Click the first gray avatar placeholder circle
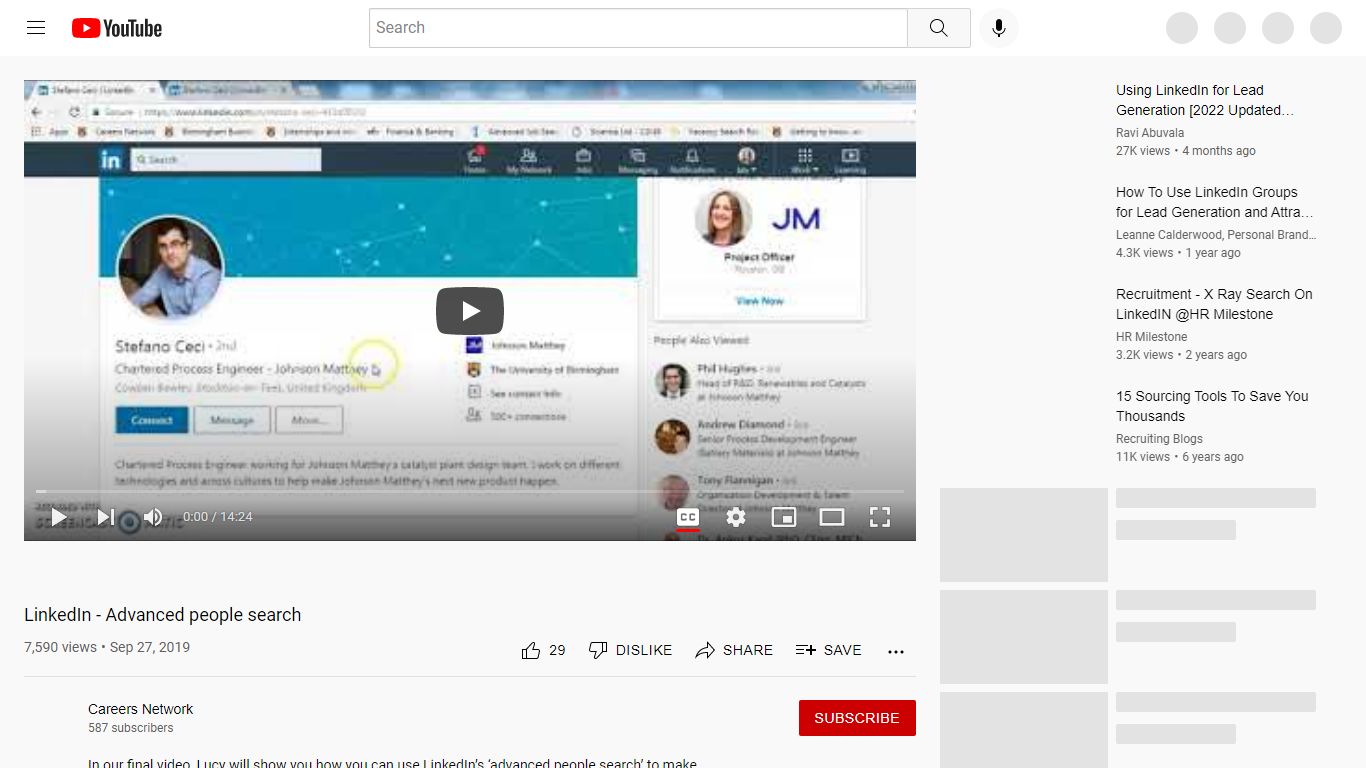The image size is (1366, 768). tap(1182, 28)
